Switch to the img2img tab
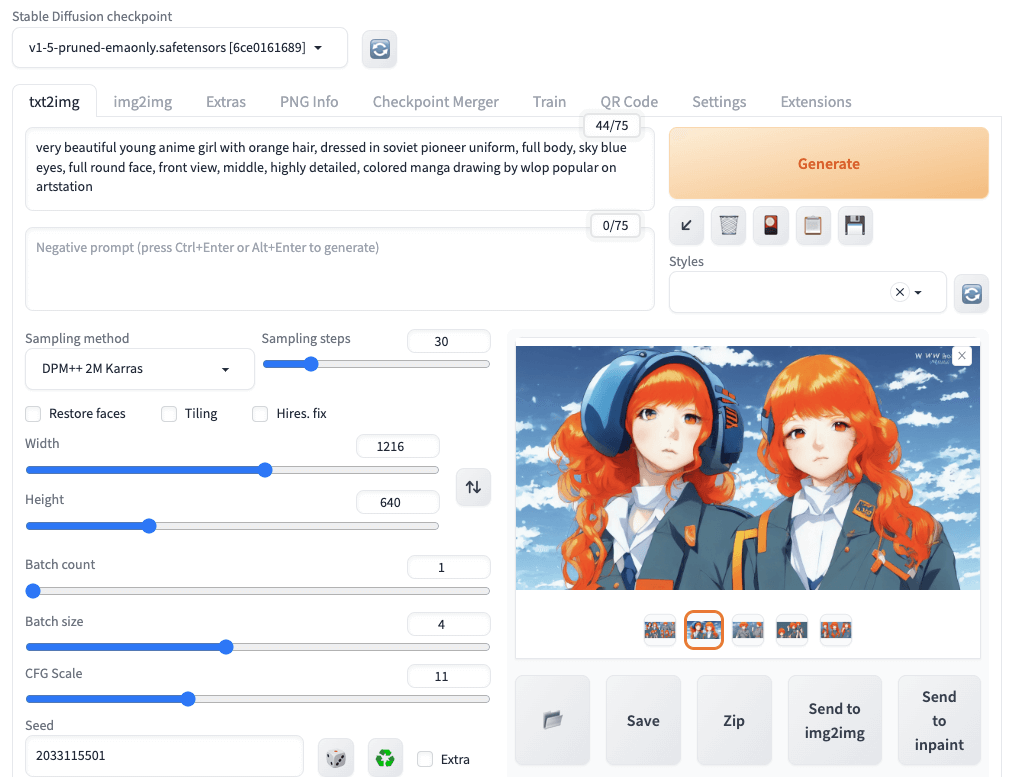The image size is (1014, 777). [142, 102]
